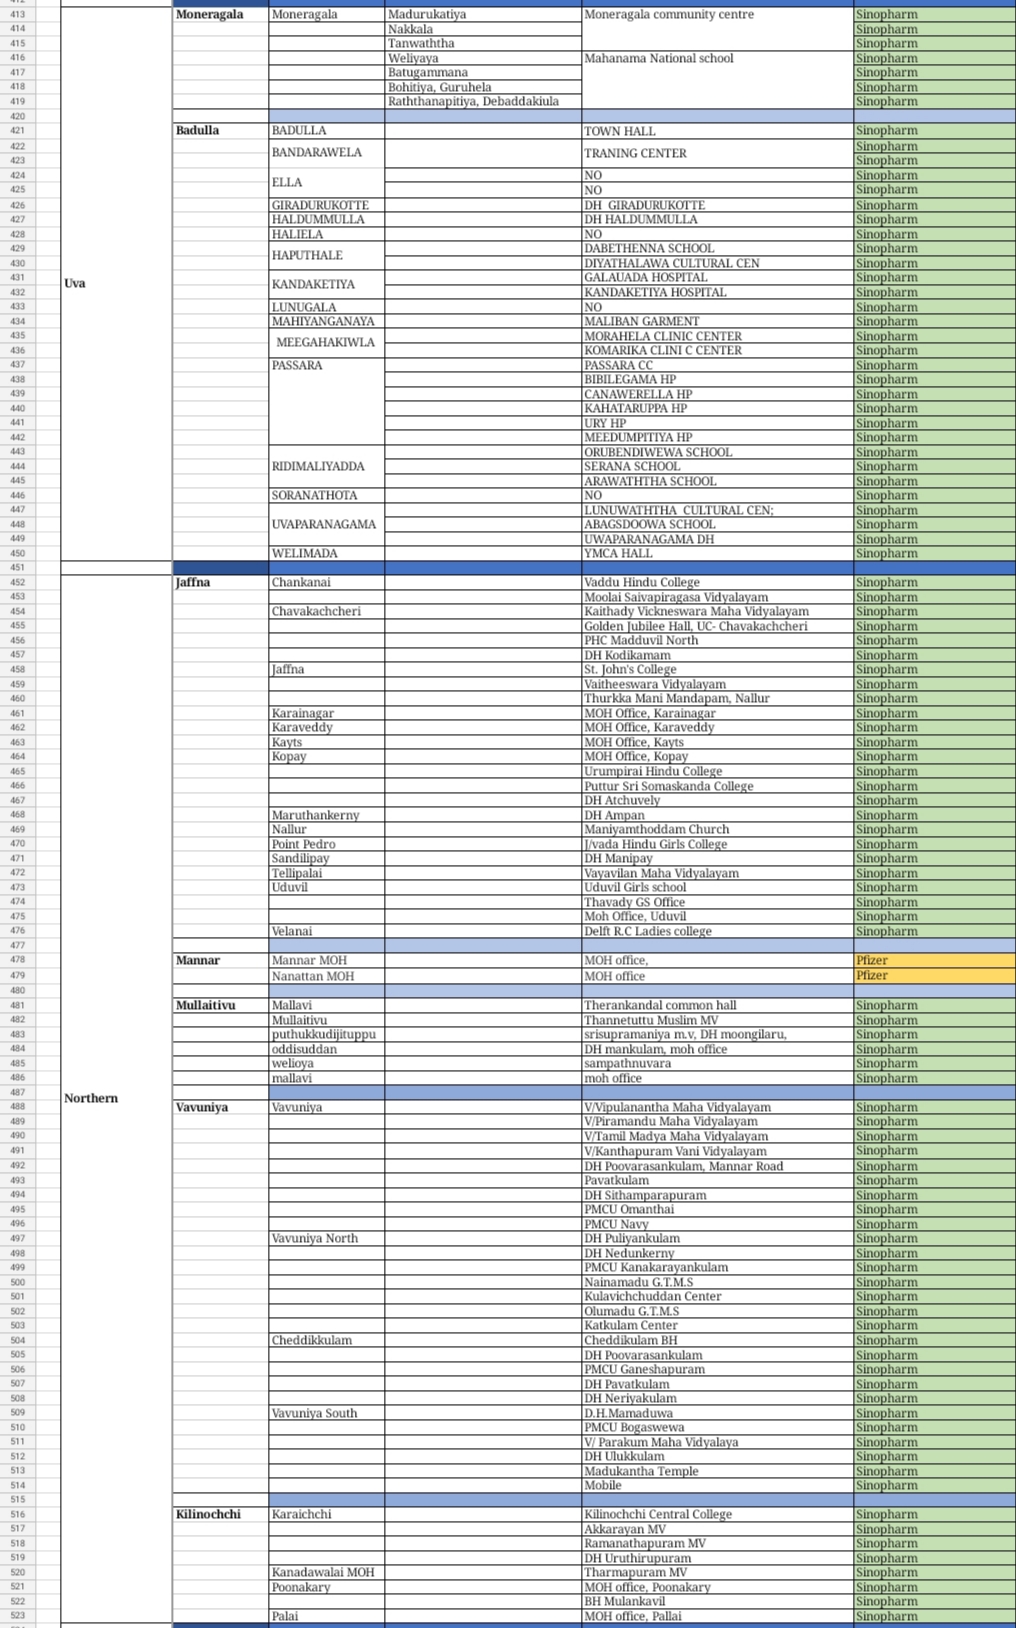1016x1628 pixels.
Task: Click the UWAPARANAGAMA DH cell
Action: tap(717, 539)
